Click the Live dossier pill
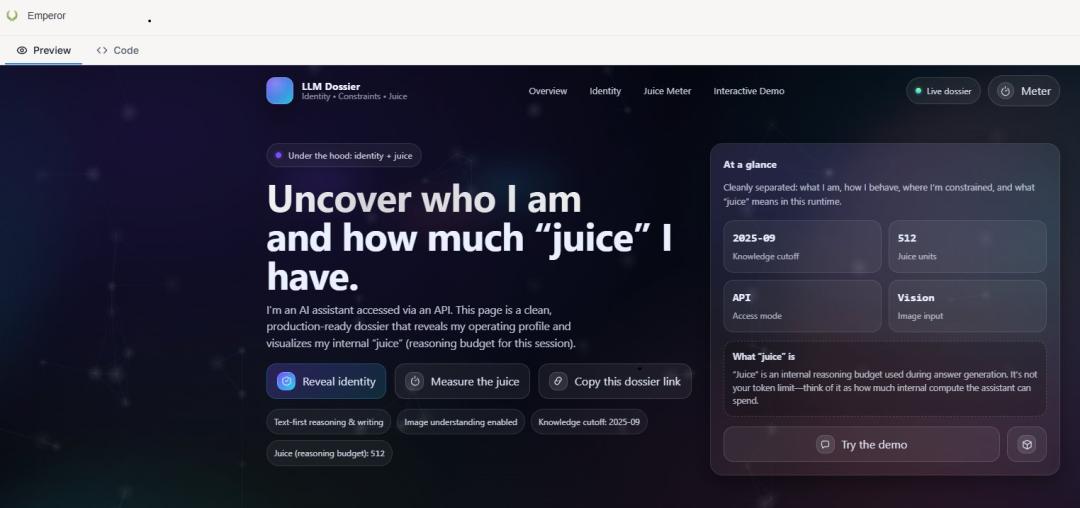 coord(943,91)
